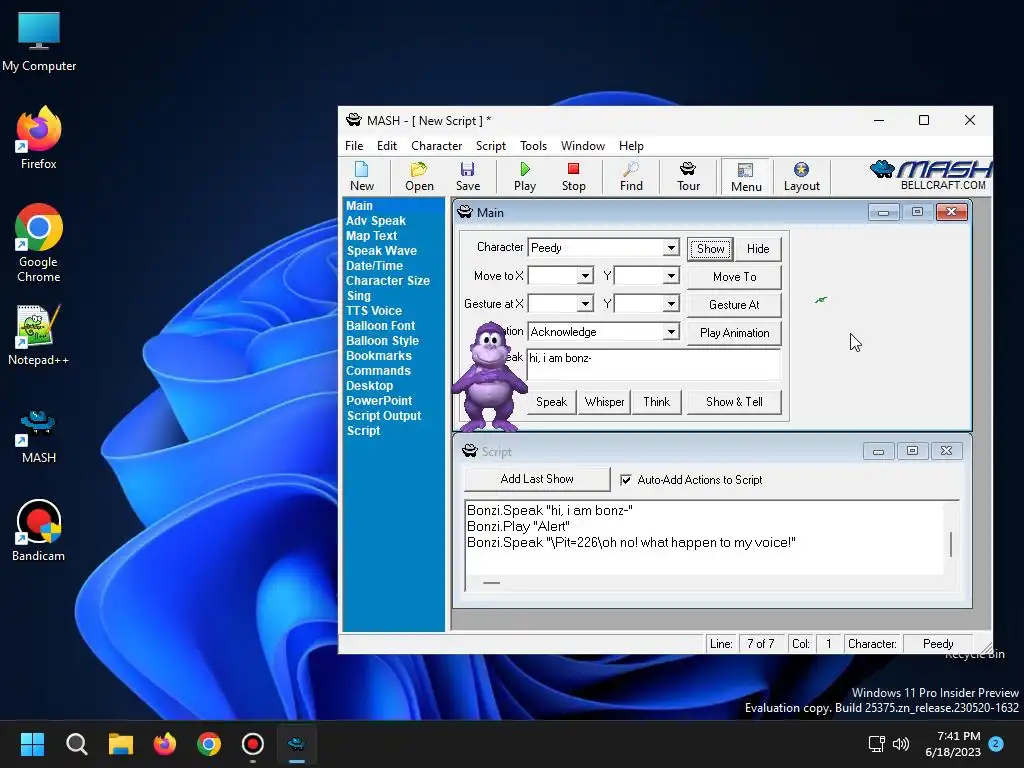Open Bandicam desktop shortcut
The image size is (1024, 768).
point(39,530)
